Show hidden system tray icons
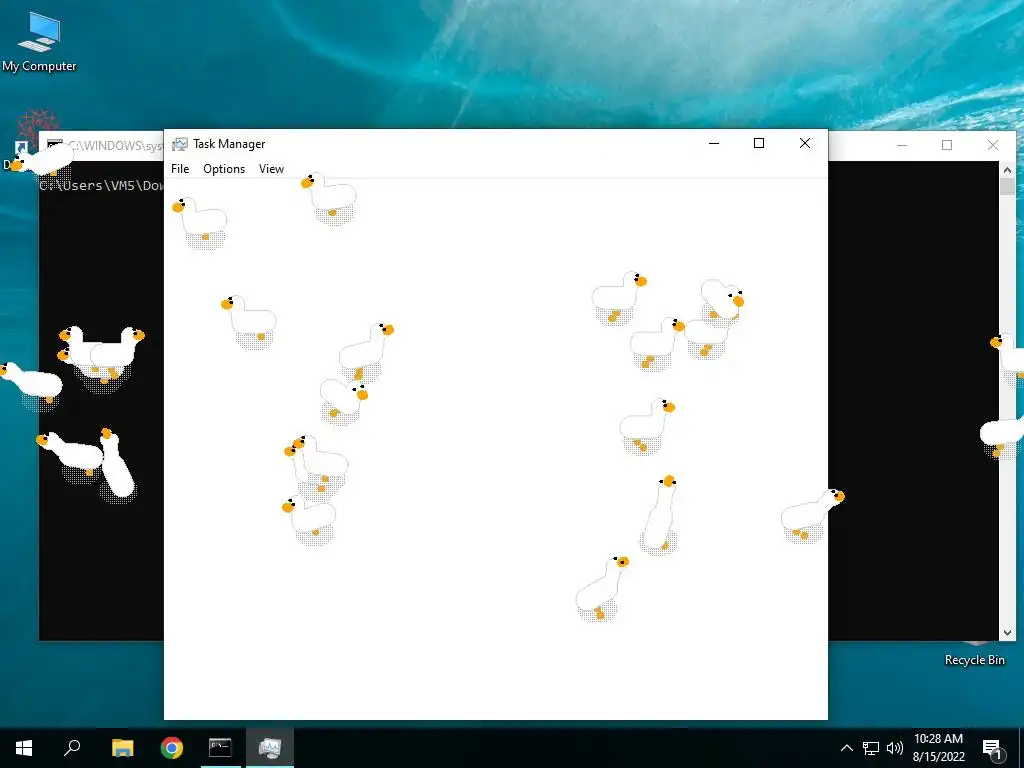1024x768 pixels. [x=846, y=748]
